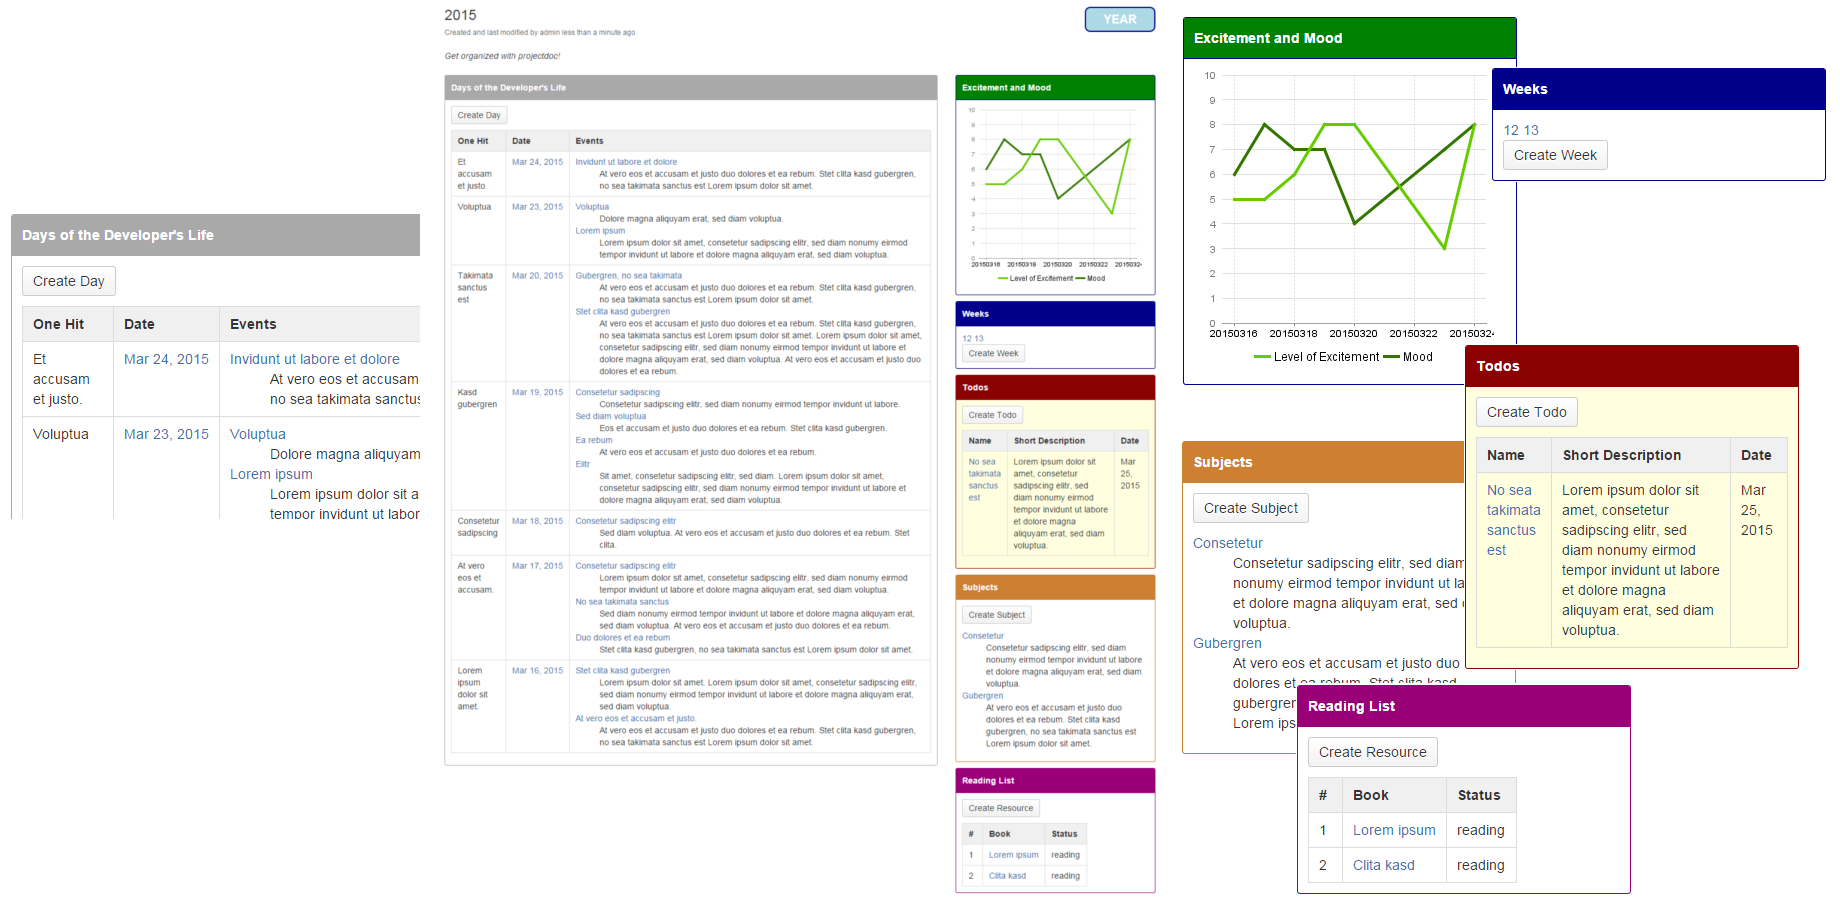Open 'Clita kasd' book in the enlarged Reading List
This screenshot has width=1840, height=900.
click(1384, 865)
